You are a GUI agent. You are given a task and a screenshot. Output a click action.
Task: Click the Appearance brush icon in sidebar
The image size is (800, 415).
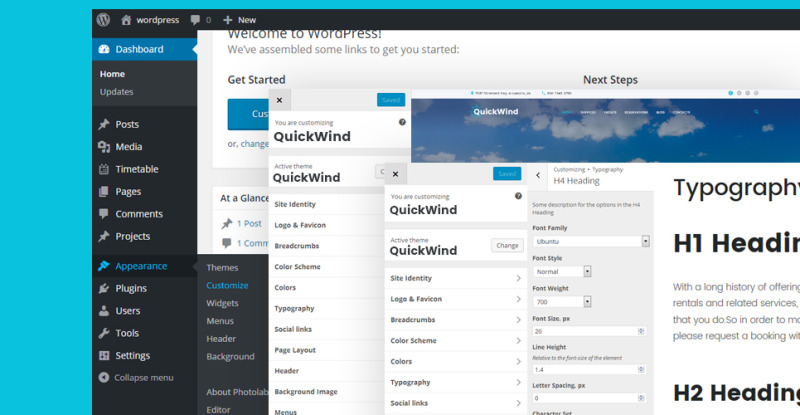point(104,265)
